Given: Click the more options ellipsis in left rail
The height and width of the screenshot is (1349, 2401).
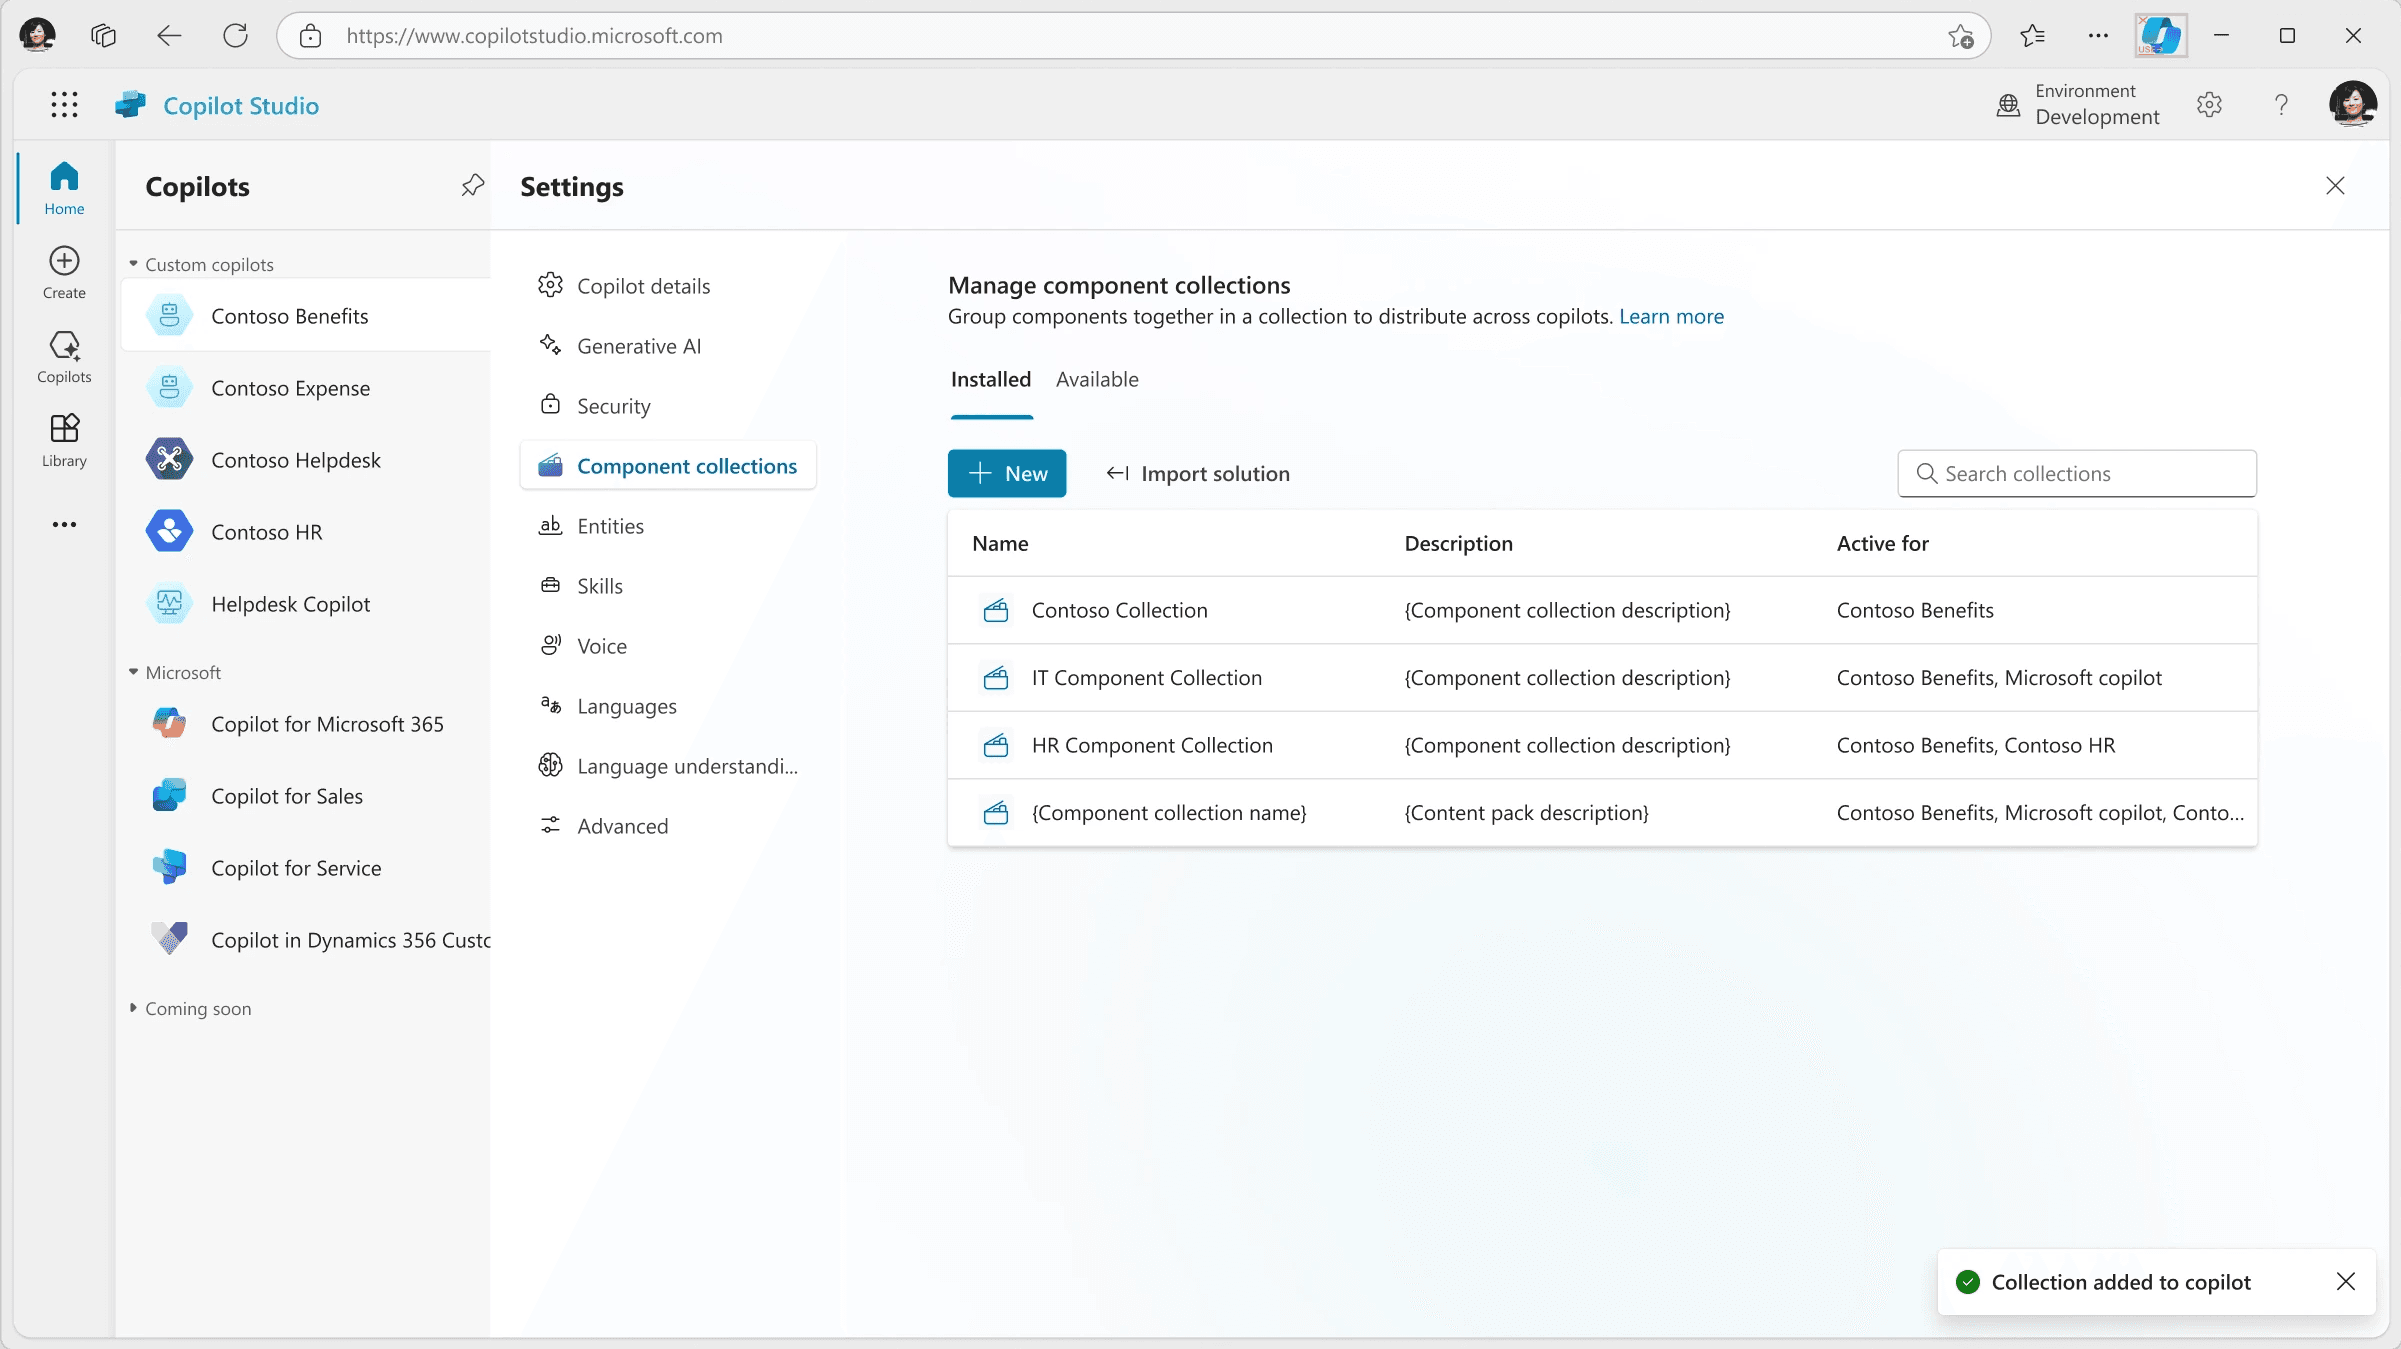Looking at the screenshot, I should point(64,524).
